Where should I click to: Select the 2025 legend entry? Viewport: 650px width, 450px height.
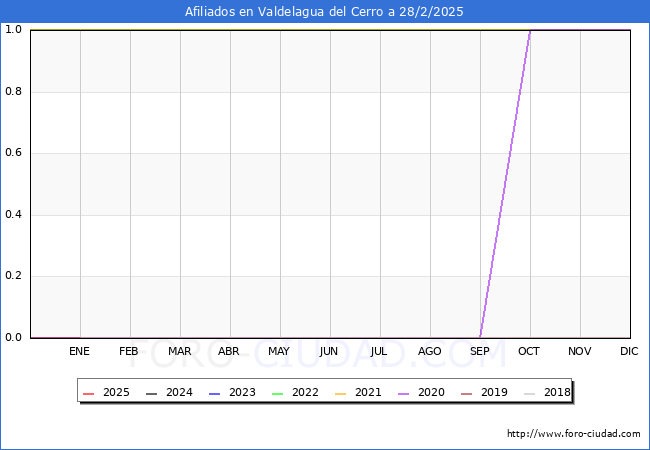(x=106, y=392)
